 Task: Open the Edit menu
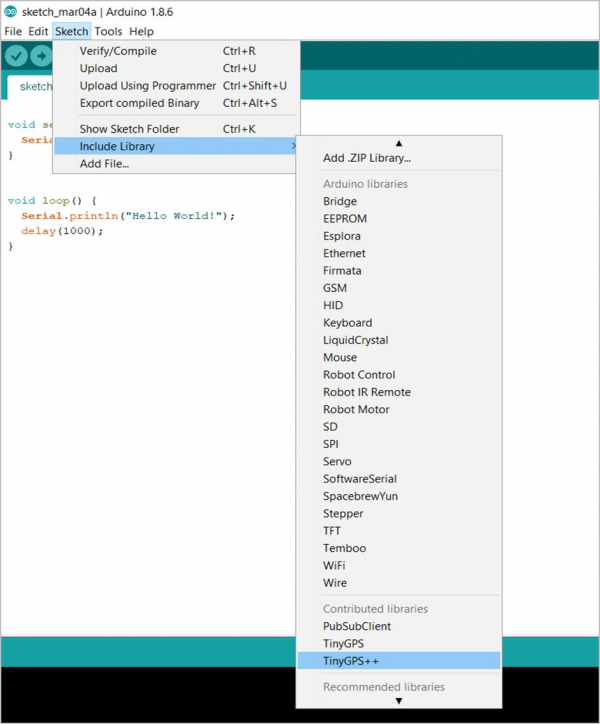(38, 31)
